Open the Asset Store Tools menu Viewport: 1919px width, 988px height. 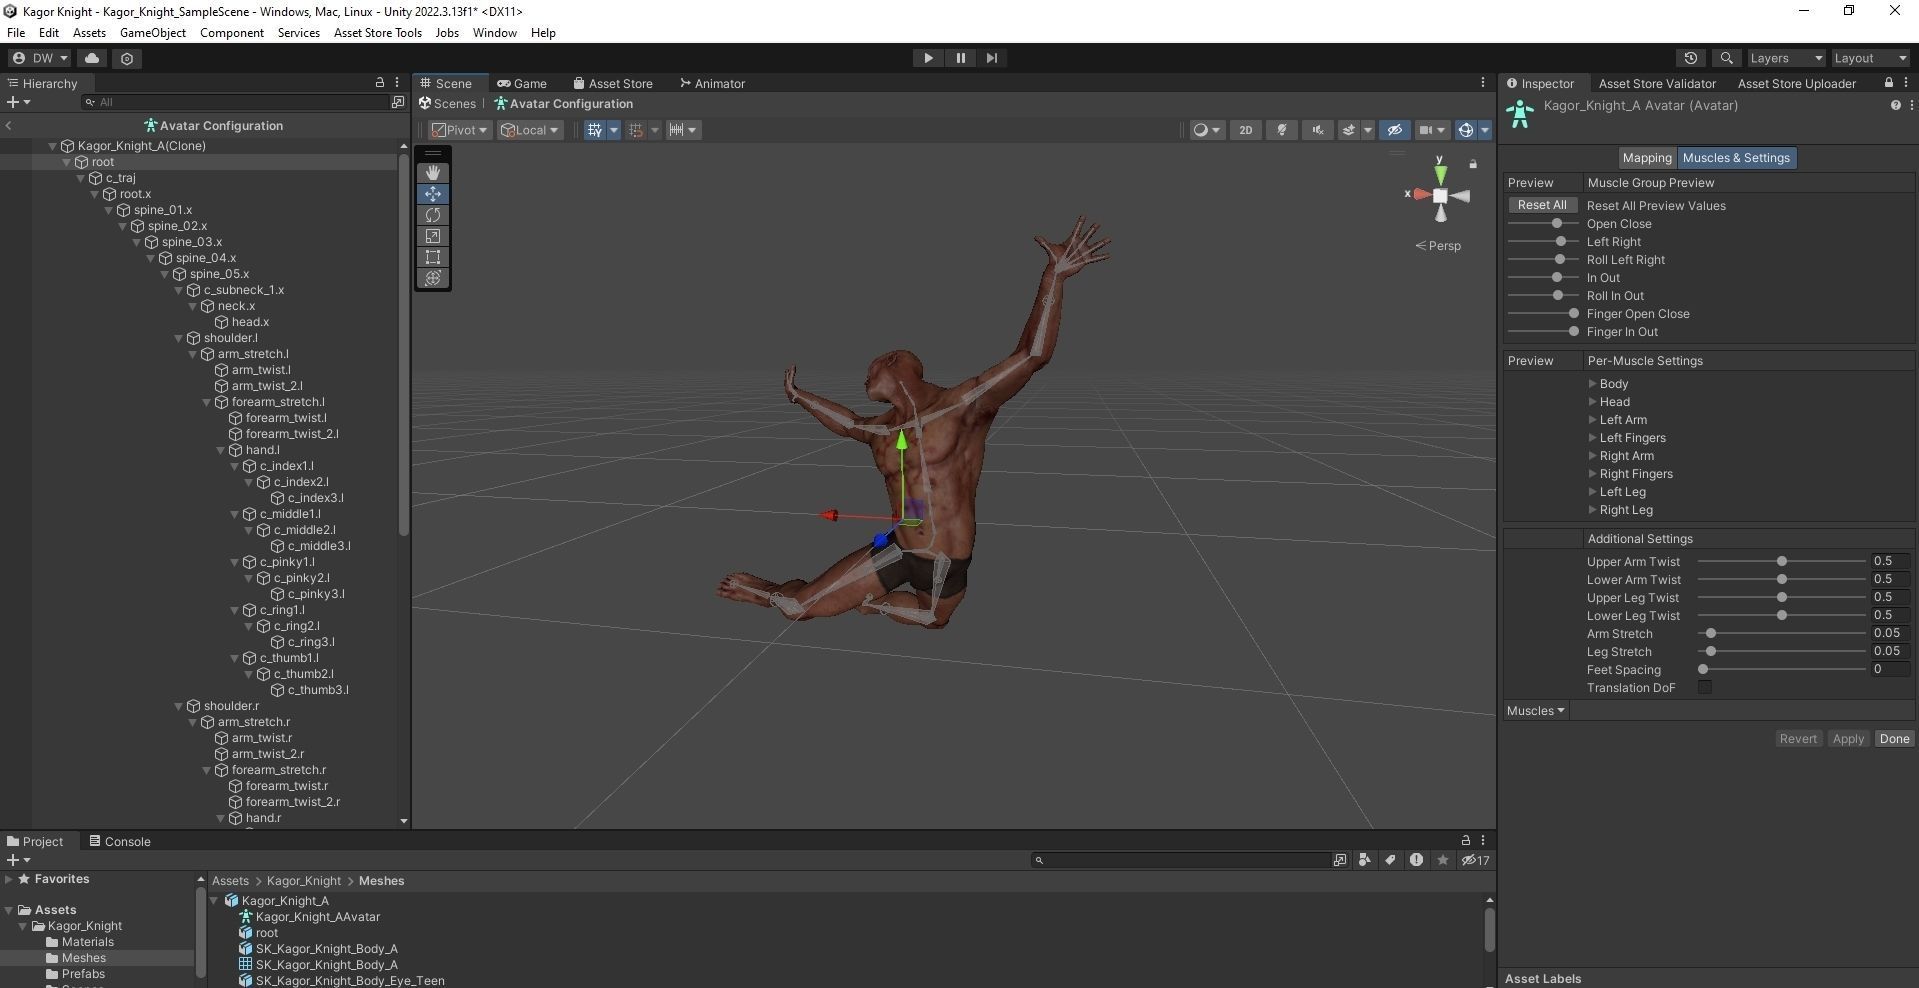(378, 33)
